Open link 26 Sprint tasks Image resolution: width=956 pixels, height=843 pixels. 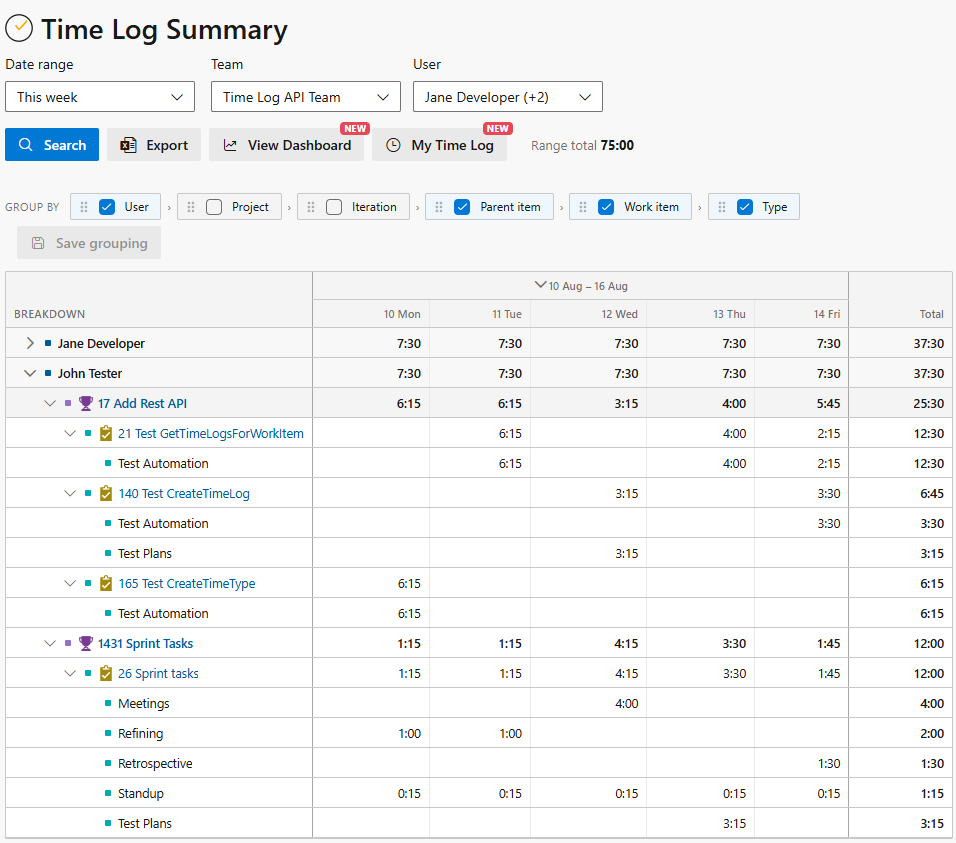[158, 674]
